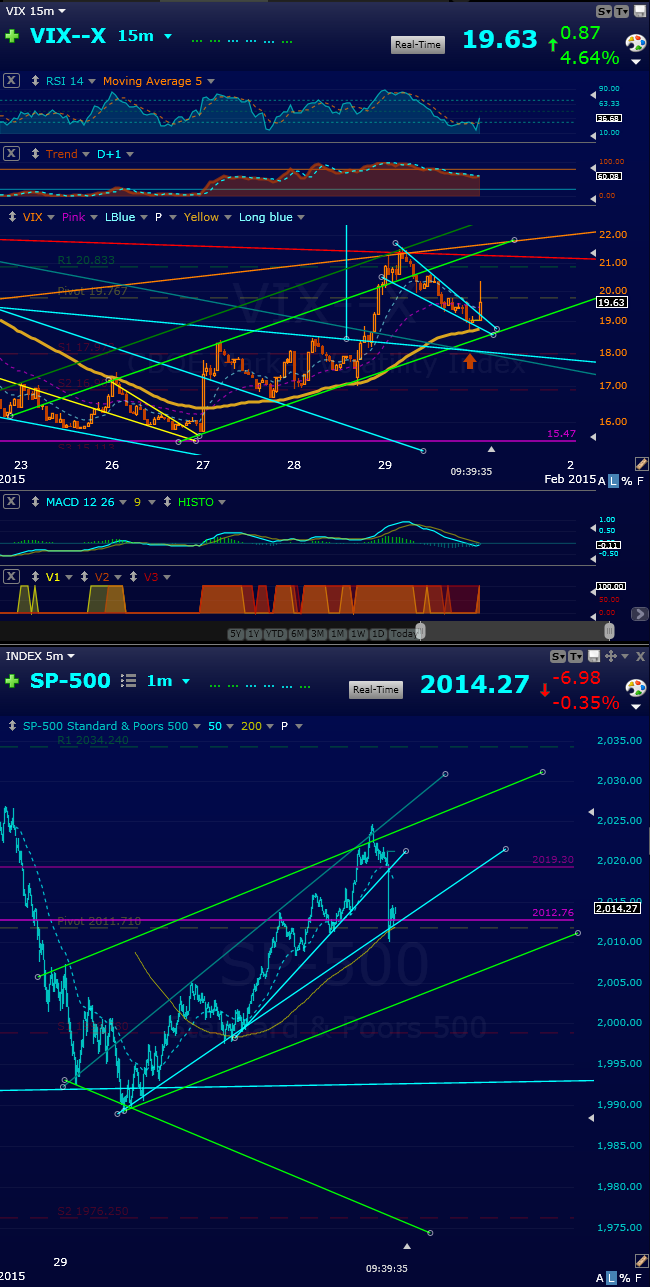Viewport: 650px width, 1287px height.
Task: Open the Long blue indicator dropdown
Action: (x=300, y=217)
